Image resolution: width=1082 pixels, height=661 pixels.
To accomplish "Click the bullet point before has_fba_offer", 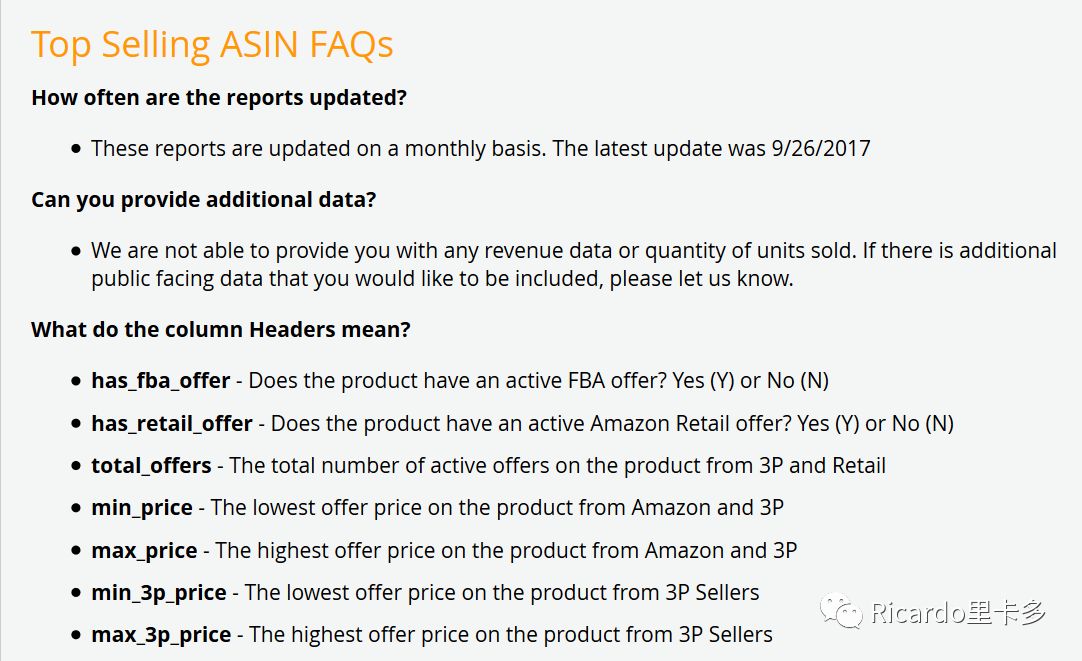I will point(76,381).
